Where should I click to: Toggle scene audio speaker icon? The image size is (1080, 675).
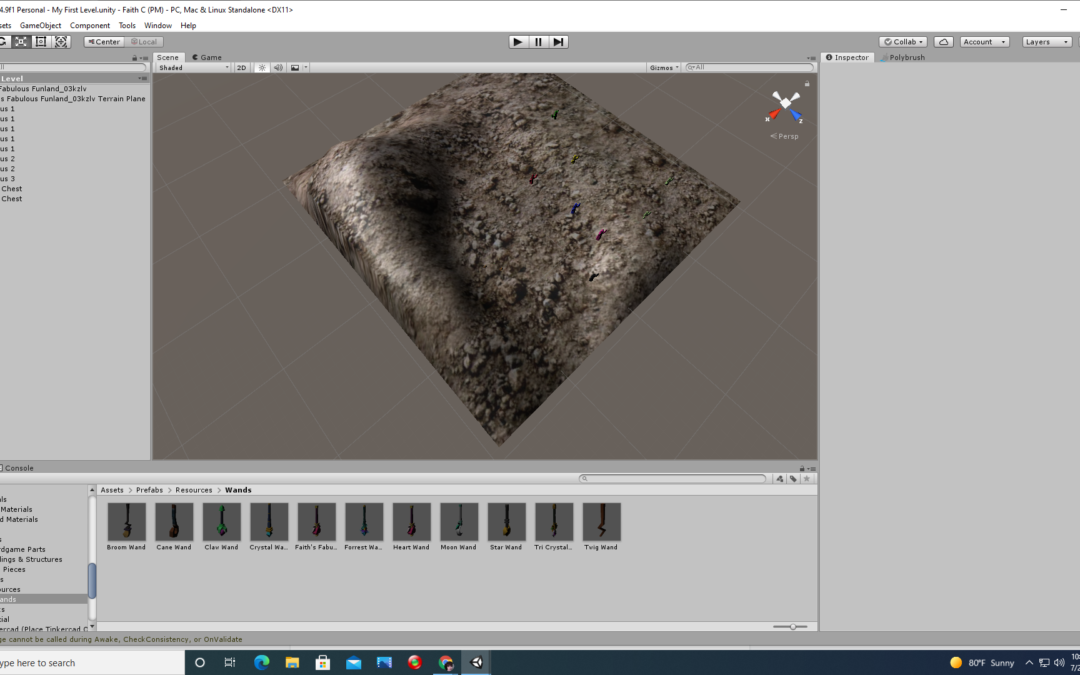point(278,68)
